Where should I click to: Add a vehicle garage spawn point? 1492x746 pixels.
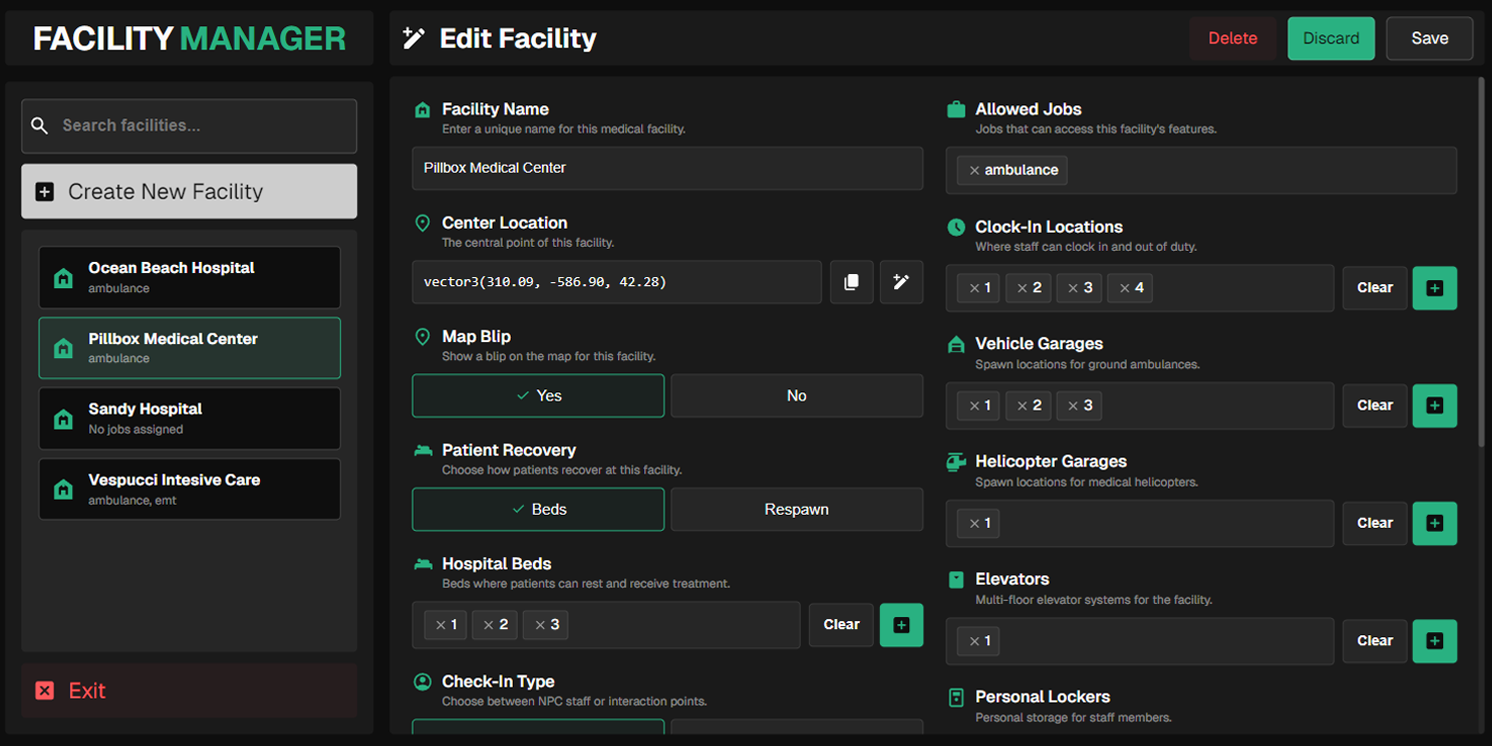(1435, 405)
